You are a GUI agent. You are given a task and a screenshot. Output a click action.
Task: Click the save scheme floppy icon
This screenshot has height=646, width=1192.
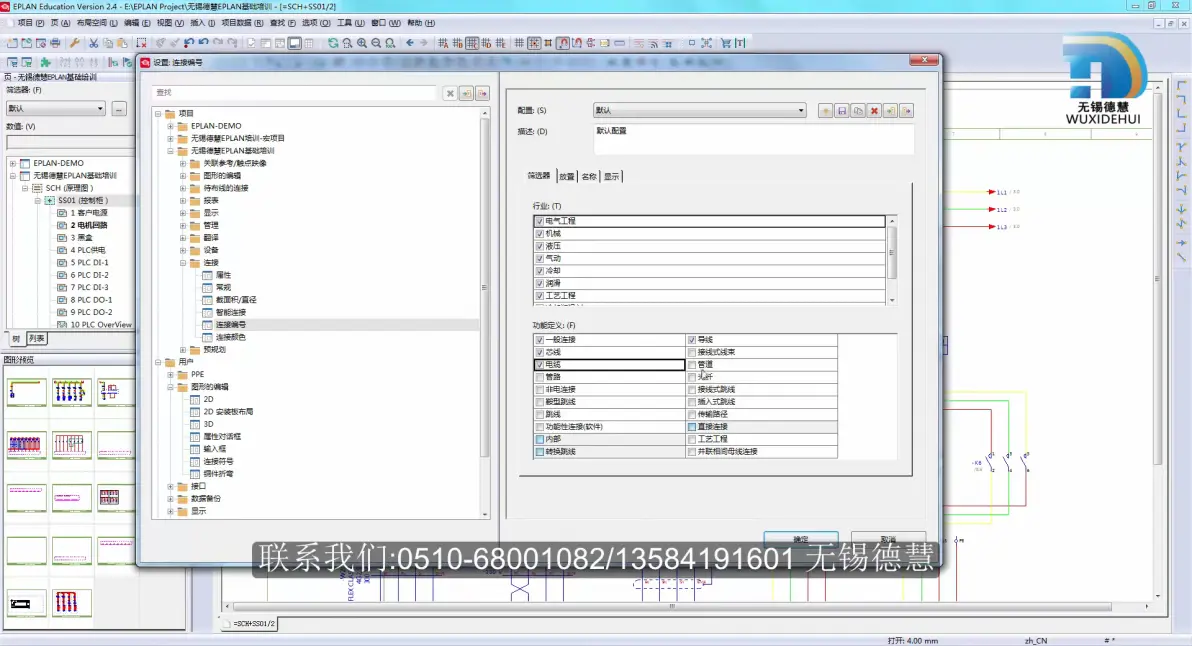(842, 111)
